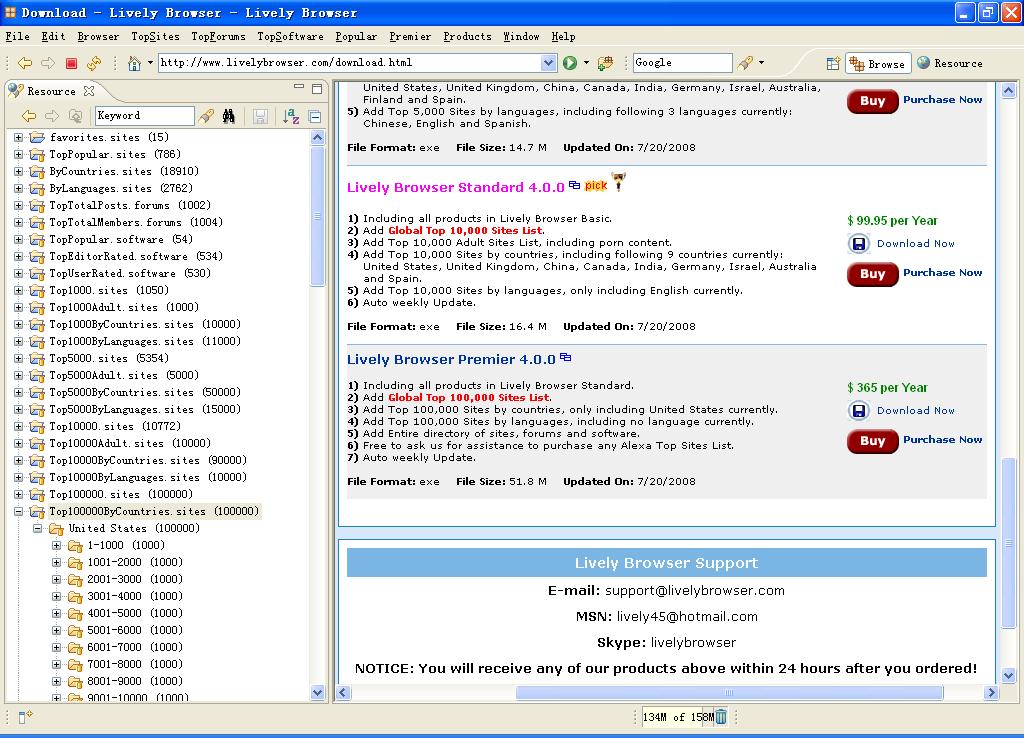
Task: Open the dropdown arrow beside Go button
Action: click(x=586, y=63)
